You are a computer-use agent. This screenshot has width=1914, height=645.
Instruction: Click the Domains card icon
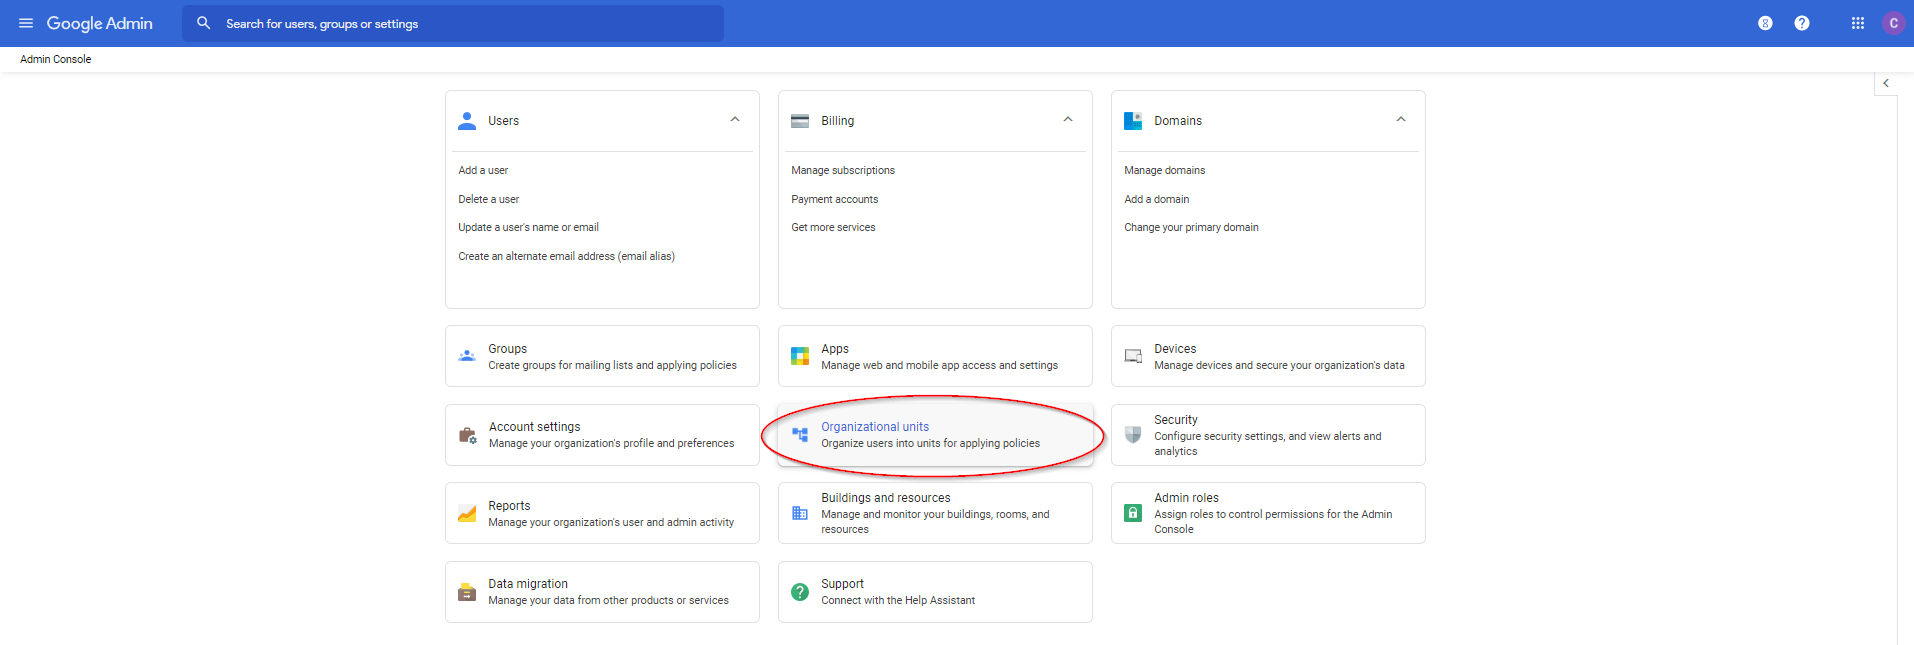click(x=1133, y=121)
